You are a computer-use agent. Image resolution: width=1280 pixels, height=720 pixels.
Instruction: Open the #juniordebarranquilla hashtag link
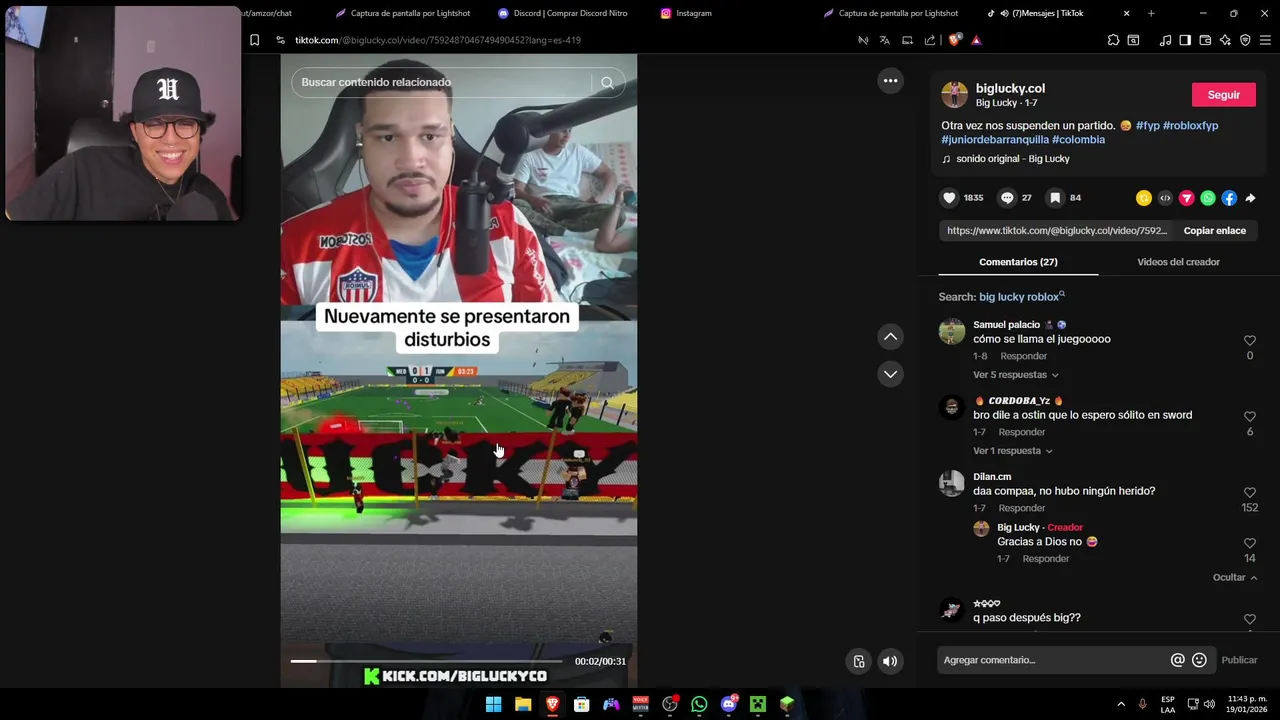point(995,140)
